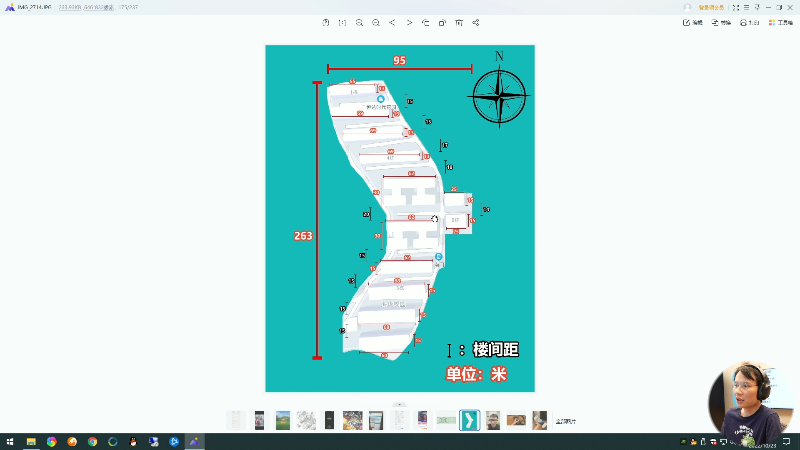Click the all pictures text after the thumbnails

coord(566,421)
